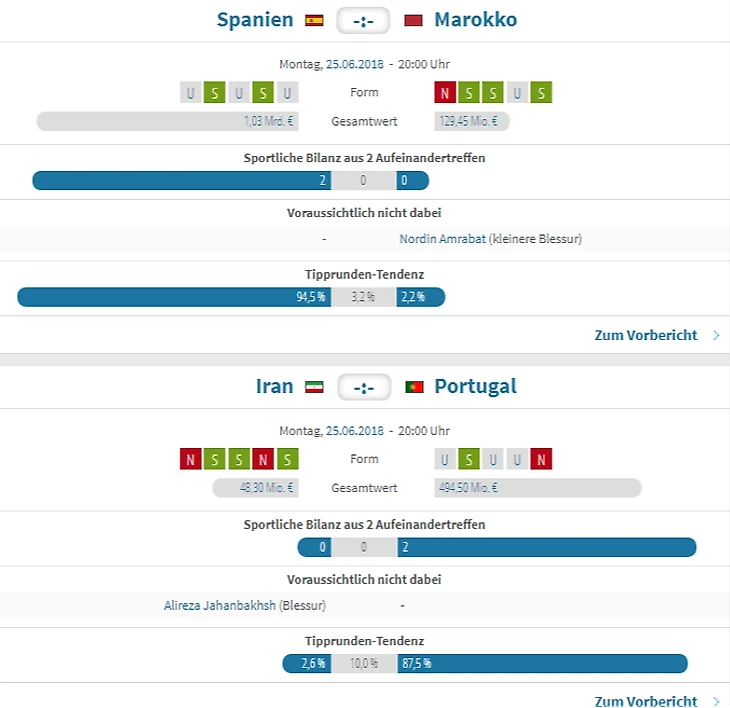730x708 pixels.
Task: Open the Spanien–Marokko score box
Action: coord(364,20)
